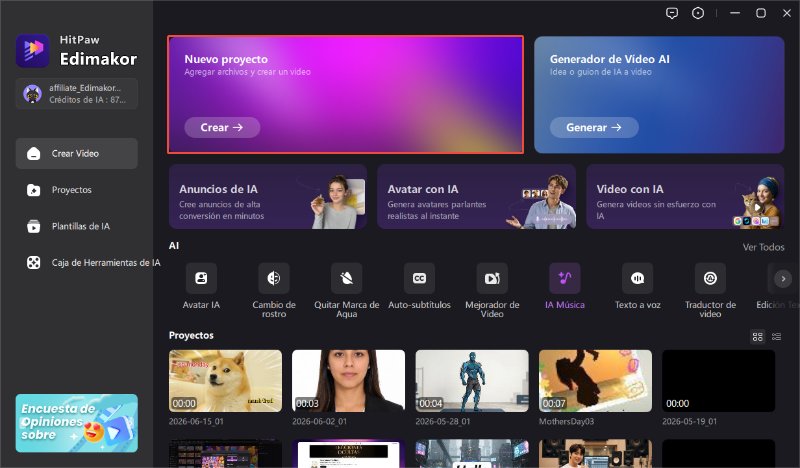Open project thumbnail 2026-06-15_01
This screenshot has height=468, width=800.
(x=225, y=381)
